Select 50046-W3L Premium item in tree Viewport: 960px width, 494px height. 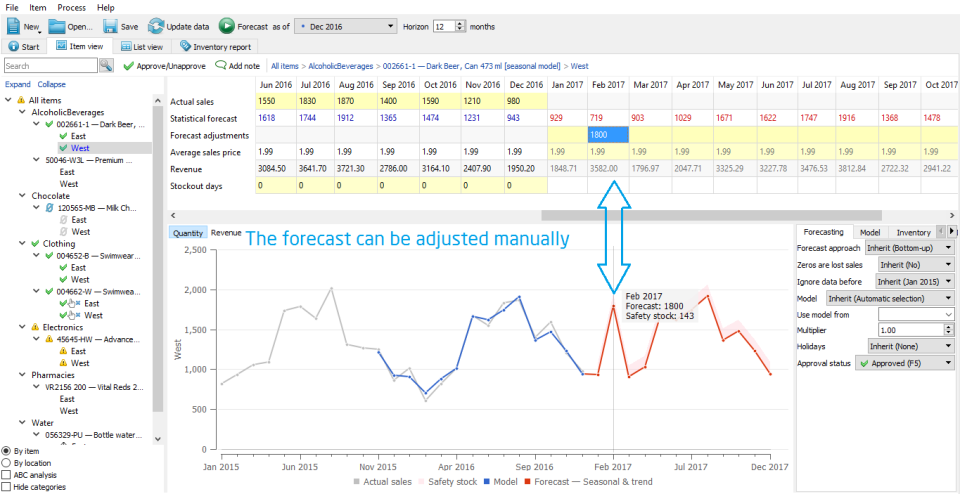point(90,160)
